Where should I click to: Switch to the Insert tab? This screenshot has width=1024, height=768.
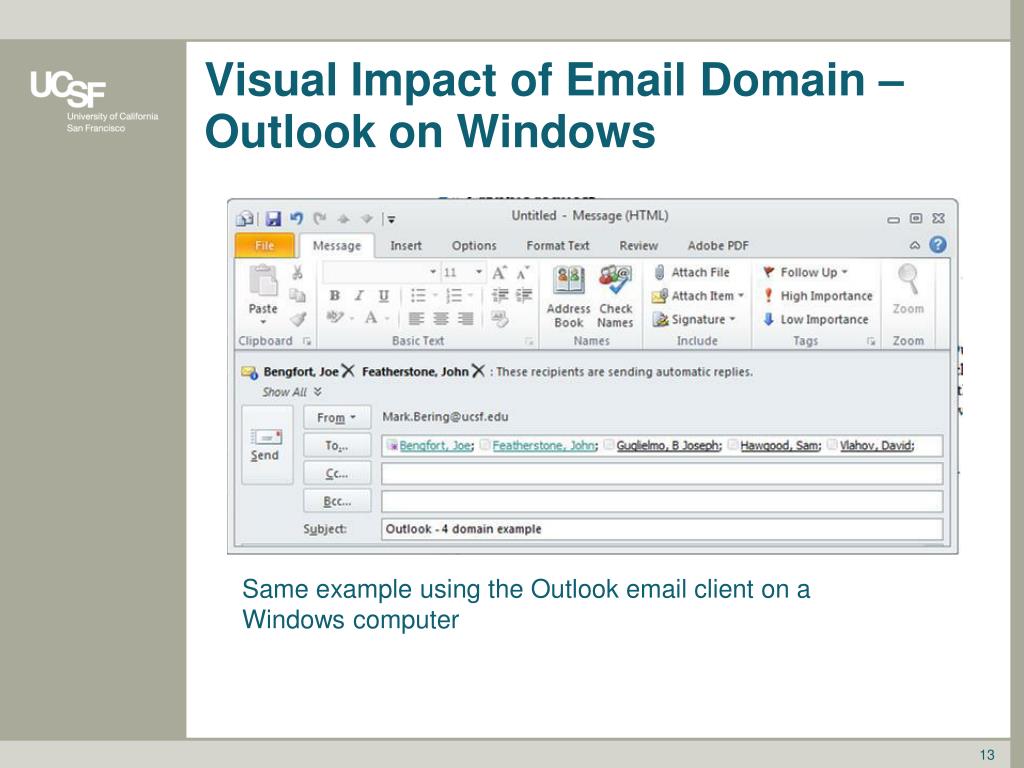[406, 246]
